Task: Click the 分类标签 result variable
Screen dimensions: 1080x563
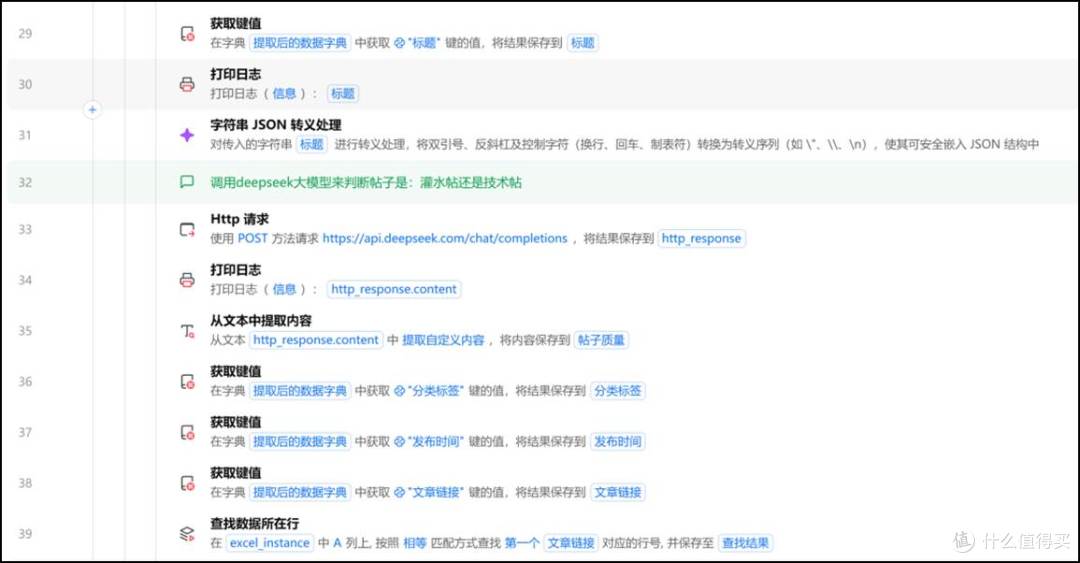Action: click(618, 391)
